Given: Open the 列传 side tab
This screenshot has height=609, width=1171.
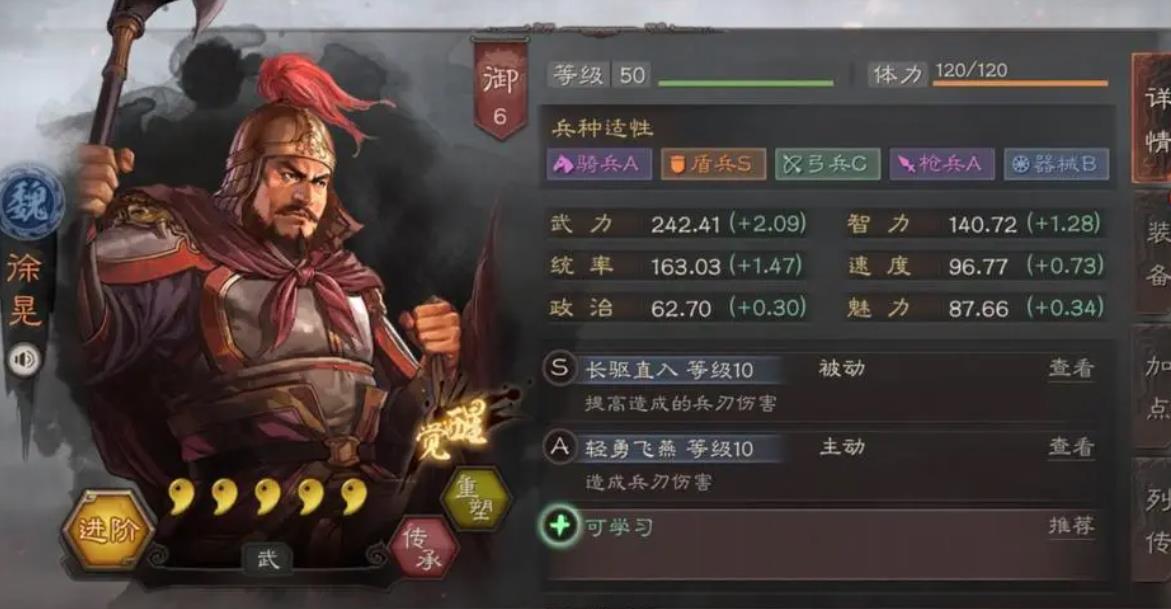Looking at the screenshot, I should [x=1154, y=520].
